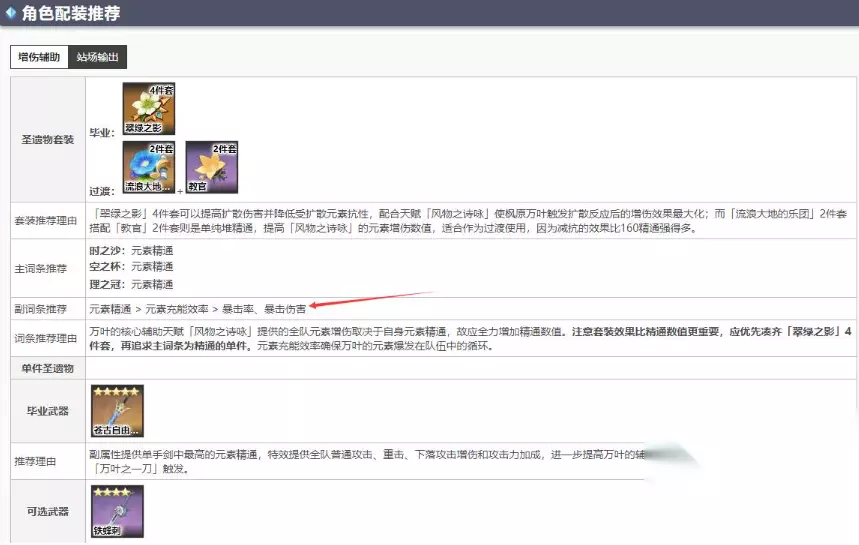This screenshot has height=545, width=859.
Task: Click the 圣遗物套装 row label
Action: click(x=48, y=140)
